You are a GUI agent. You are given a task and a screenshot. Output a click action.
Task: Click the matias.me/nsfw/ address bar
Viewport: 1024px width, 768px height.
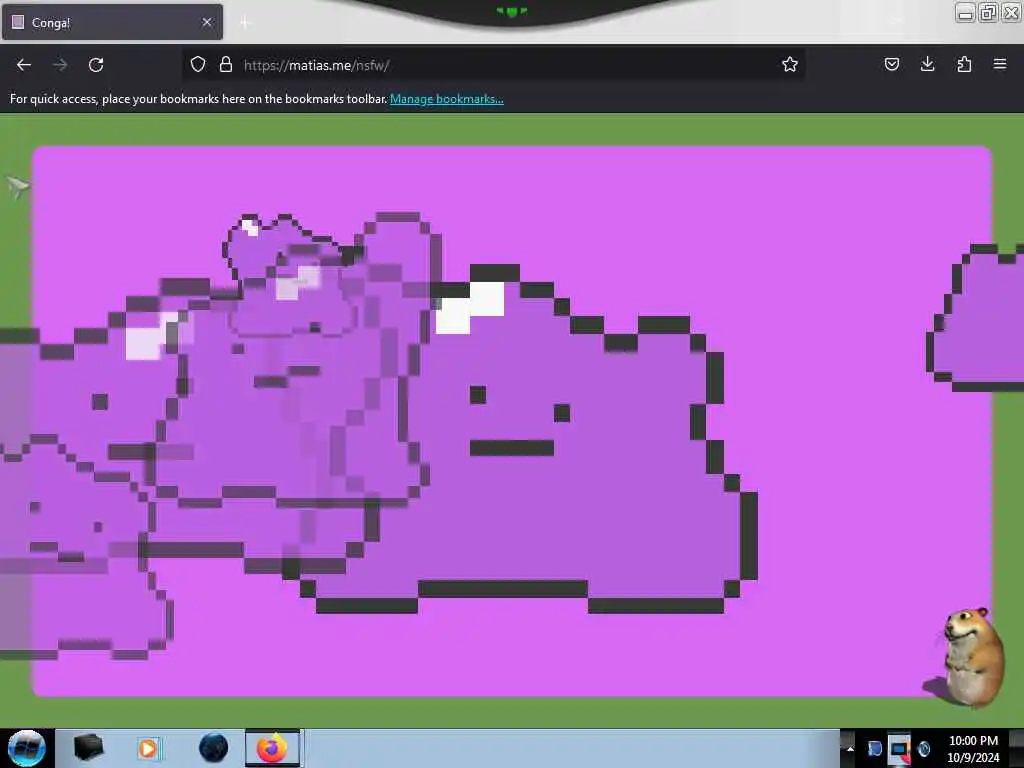(496, 65)
